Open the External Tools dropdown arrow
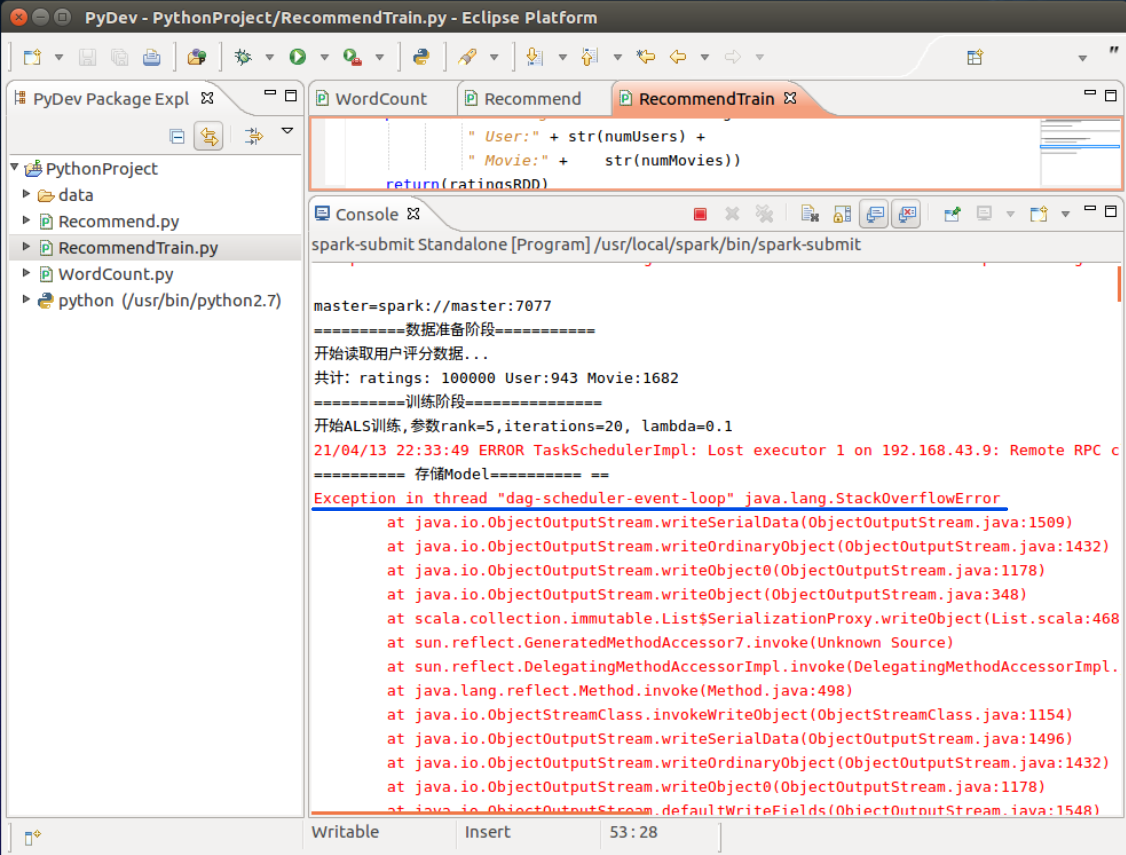Image resolution: width=1126 pixels, height=855 pixels. [379, 57]
